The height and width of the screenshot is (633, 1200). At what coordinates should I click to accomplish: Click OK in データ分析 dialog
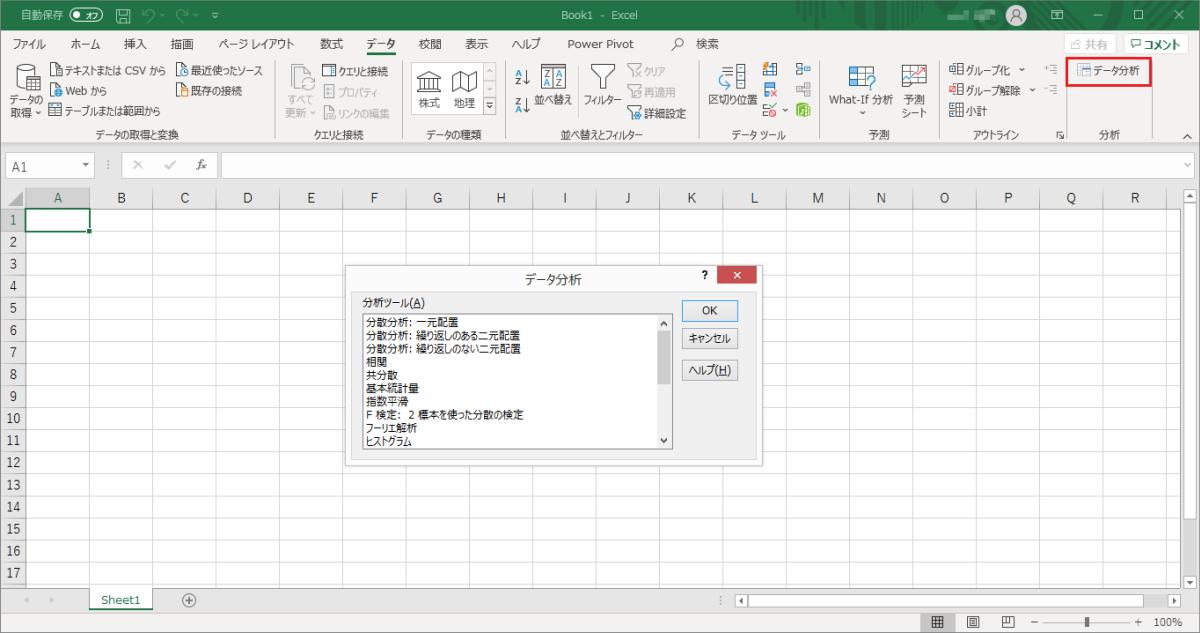[x=709, y=310]
